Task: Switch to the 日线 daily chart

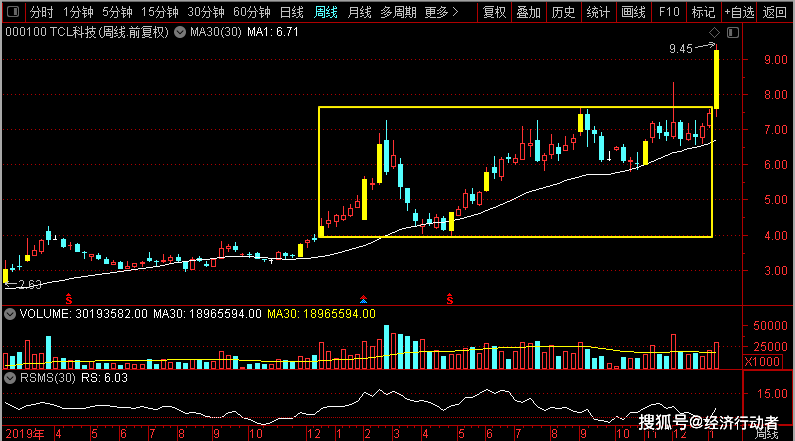Action: pos(292,12)
